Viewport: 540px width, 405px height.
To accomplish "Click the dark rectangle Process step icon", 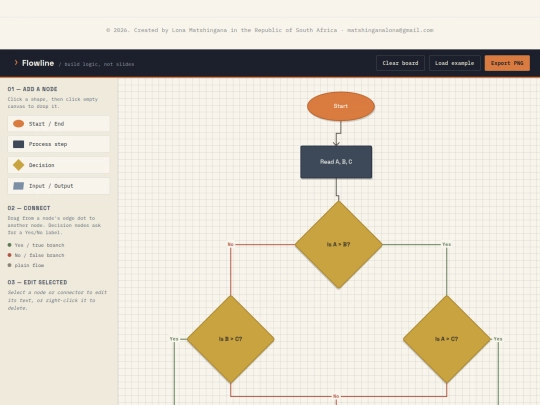I will pyautogui.click(x=19, y=144).
